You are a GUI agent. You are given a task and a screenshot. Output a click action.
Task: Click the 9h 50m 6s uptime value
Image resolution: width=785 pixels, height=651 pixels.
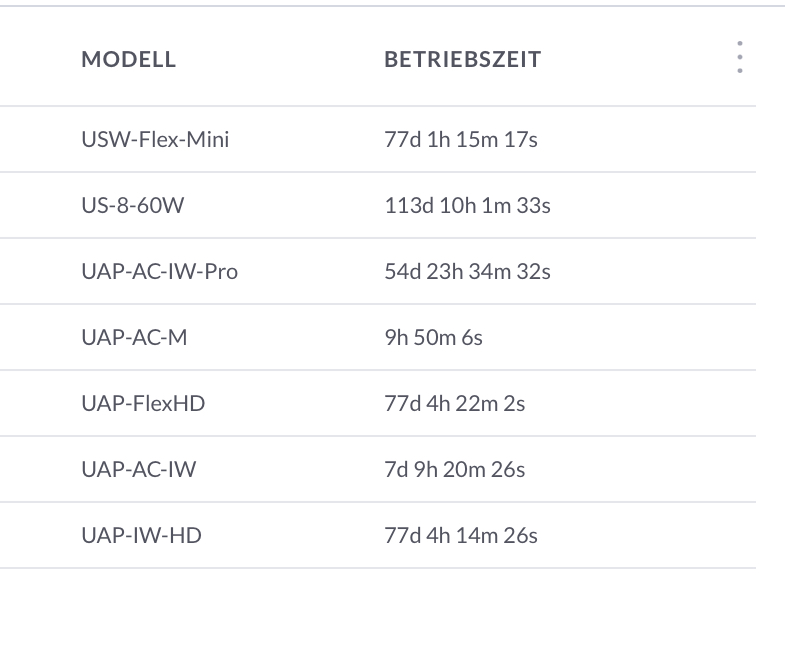pos(433,338)
